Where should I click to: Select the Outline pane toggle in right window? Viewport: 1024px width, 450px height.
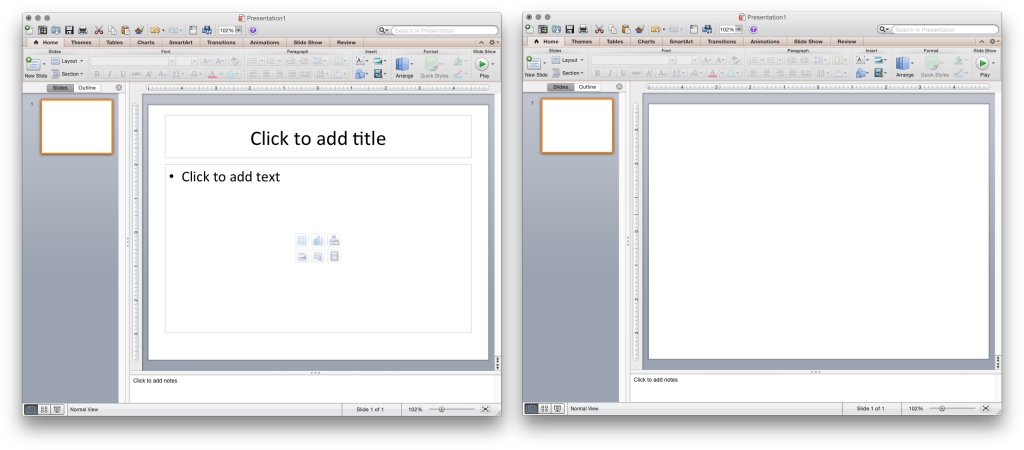tap(587, 88)
